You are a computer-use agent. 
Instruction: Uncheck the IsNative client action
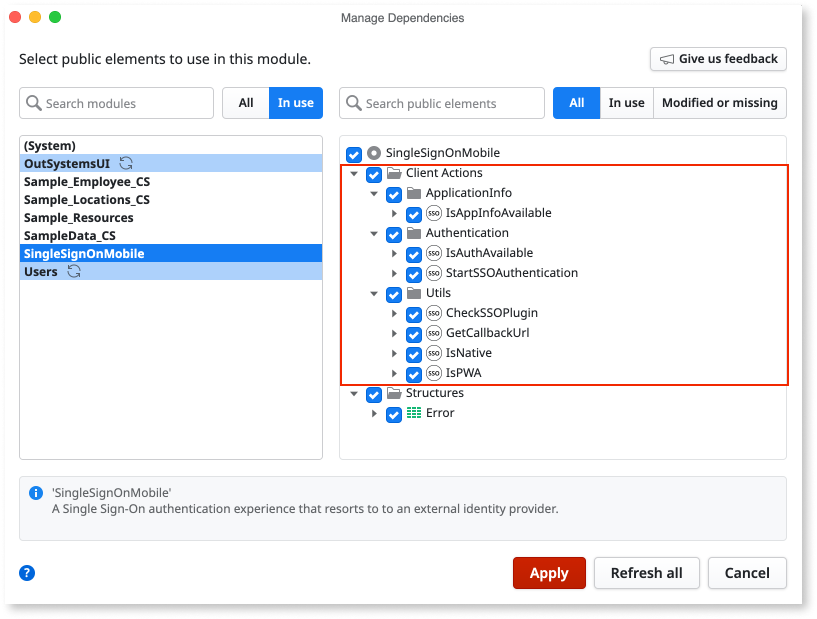(x=413, y=353)
